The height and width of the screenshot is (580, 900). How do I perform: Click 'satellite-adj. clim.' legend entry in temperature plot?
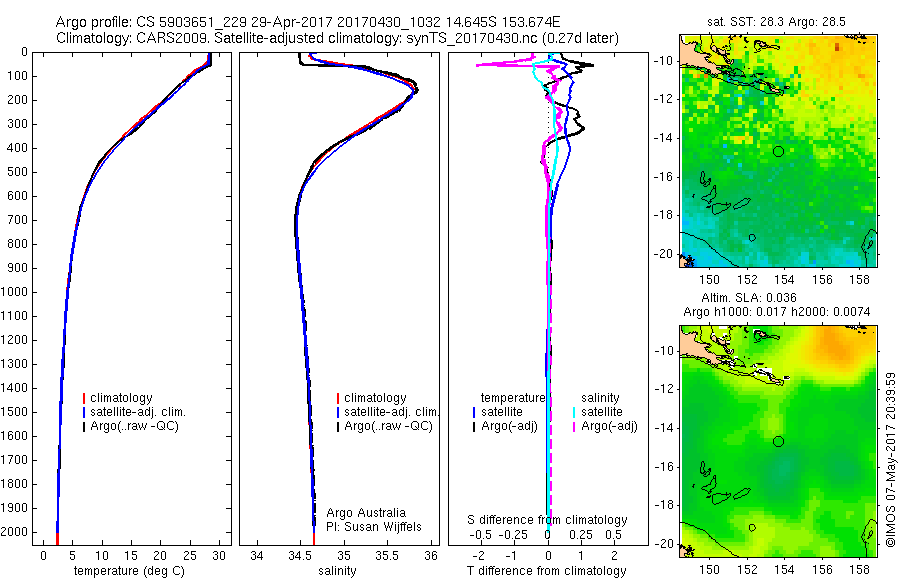point(138,412)
